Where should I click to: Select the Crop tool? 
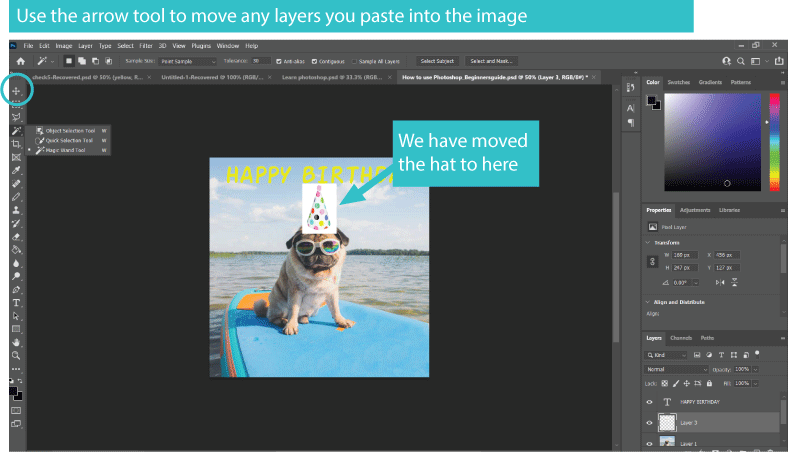click(x=17, y=144)
